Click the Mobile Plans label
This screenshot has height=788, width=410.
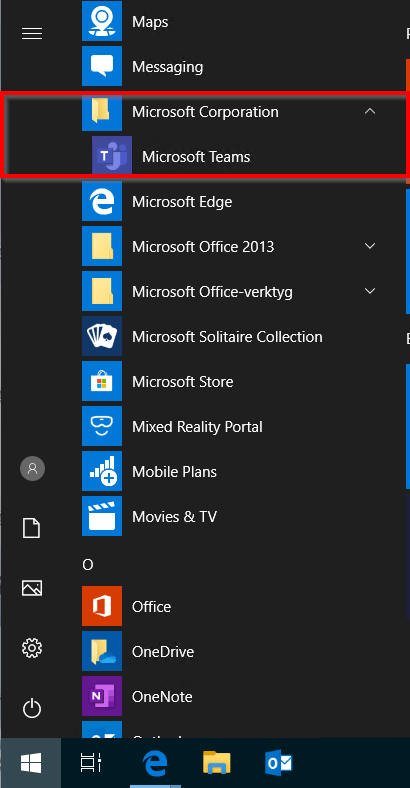(x=174, y=472)
